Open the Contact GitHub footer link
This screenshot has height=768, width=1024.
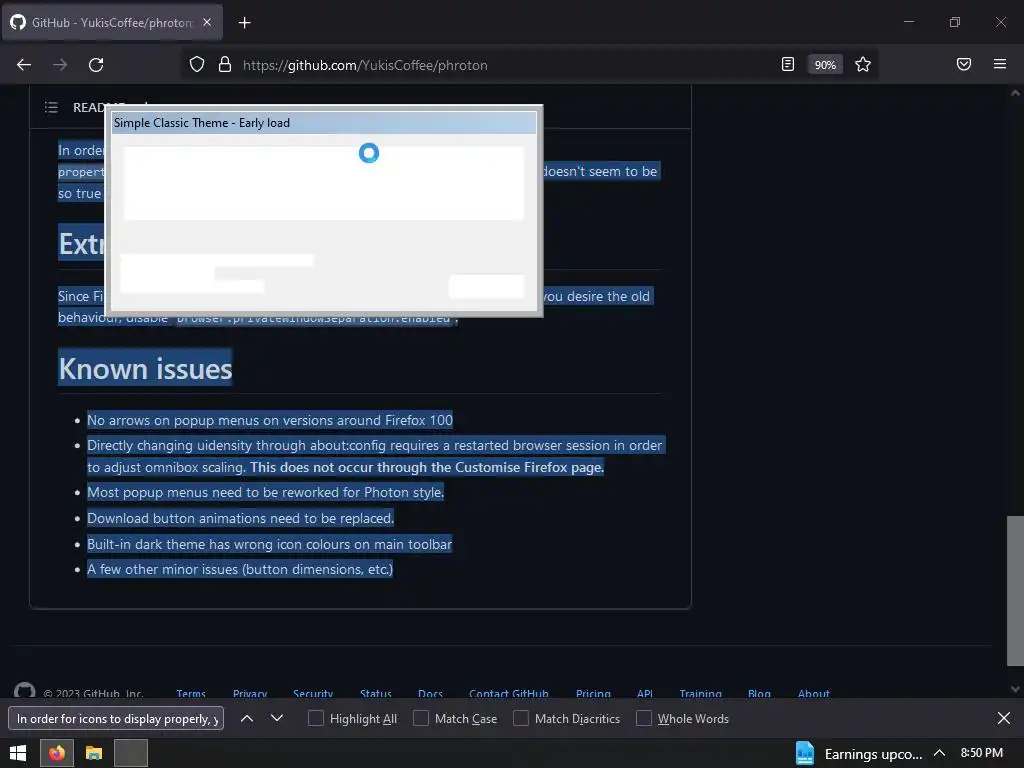click(x=509, y=693)
